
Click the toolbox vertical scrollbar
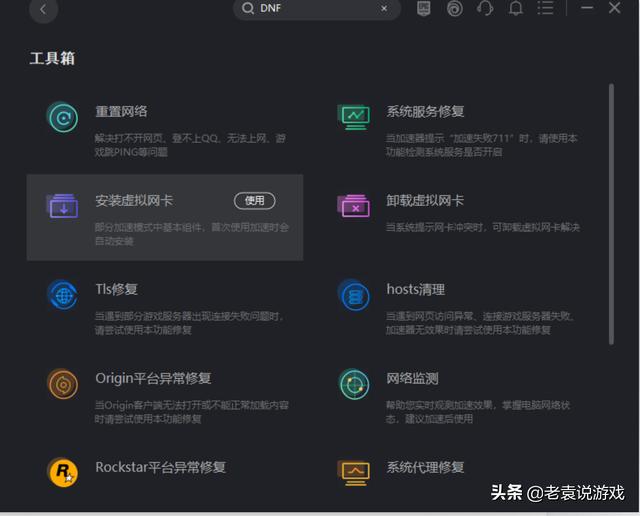pos(611,214)
